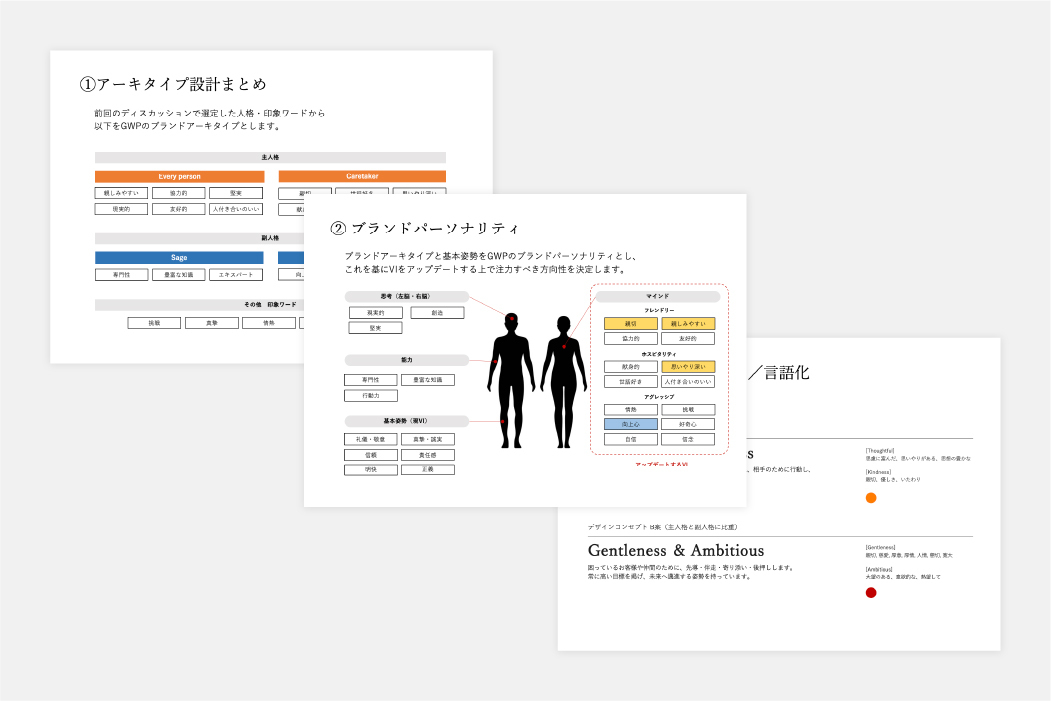Select the "基本姿勢（現VI）" category pill
Viewport: 1051px width, 701px height.
406,421
